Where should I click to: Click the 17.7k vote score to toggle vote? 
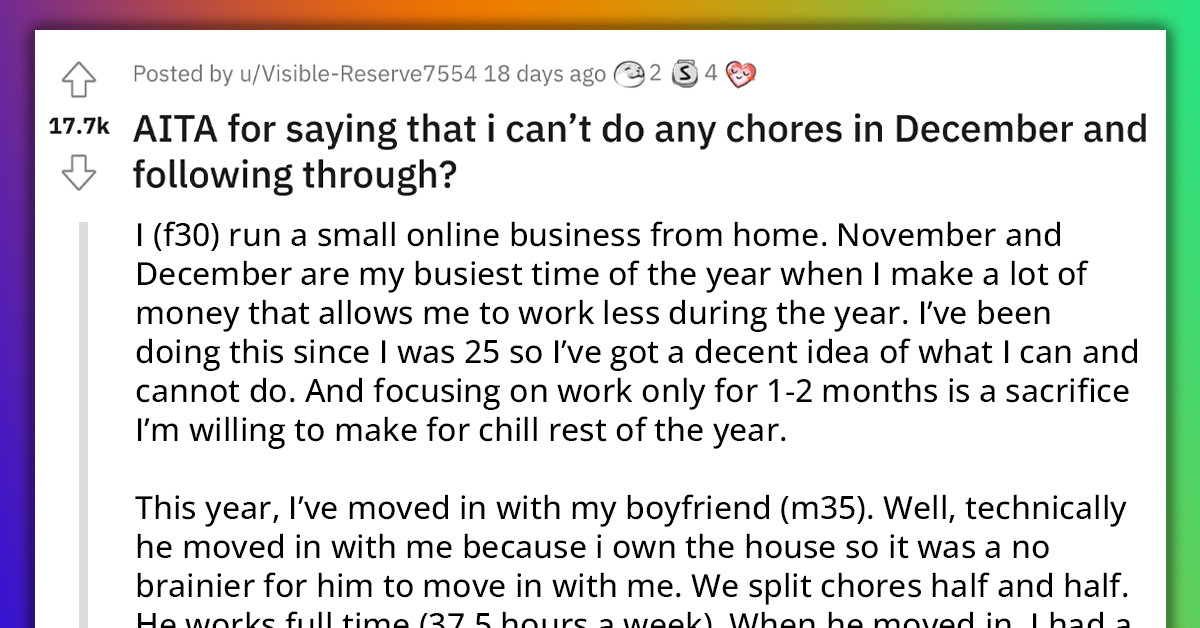pos(79,123)
